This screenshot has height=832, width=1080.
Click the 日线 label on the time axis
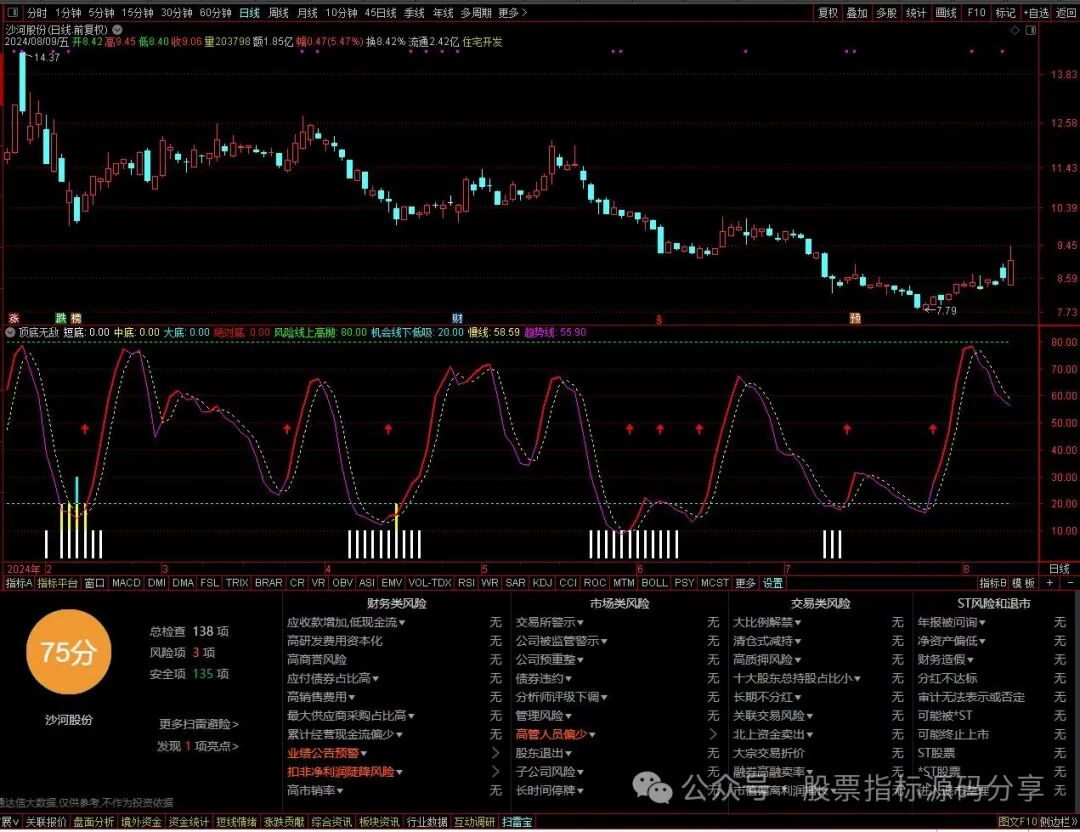click(x=1059, y=569)
